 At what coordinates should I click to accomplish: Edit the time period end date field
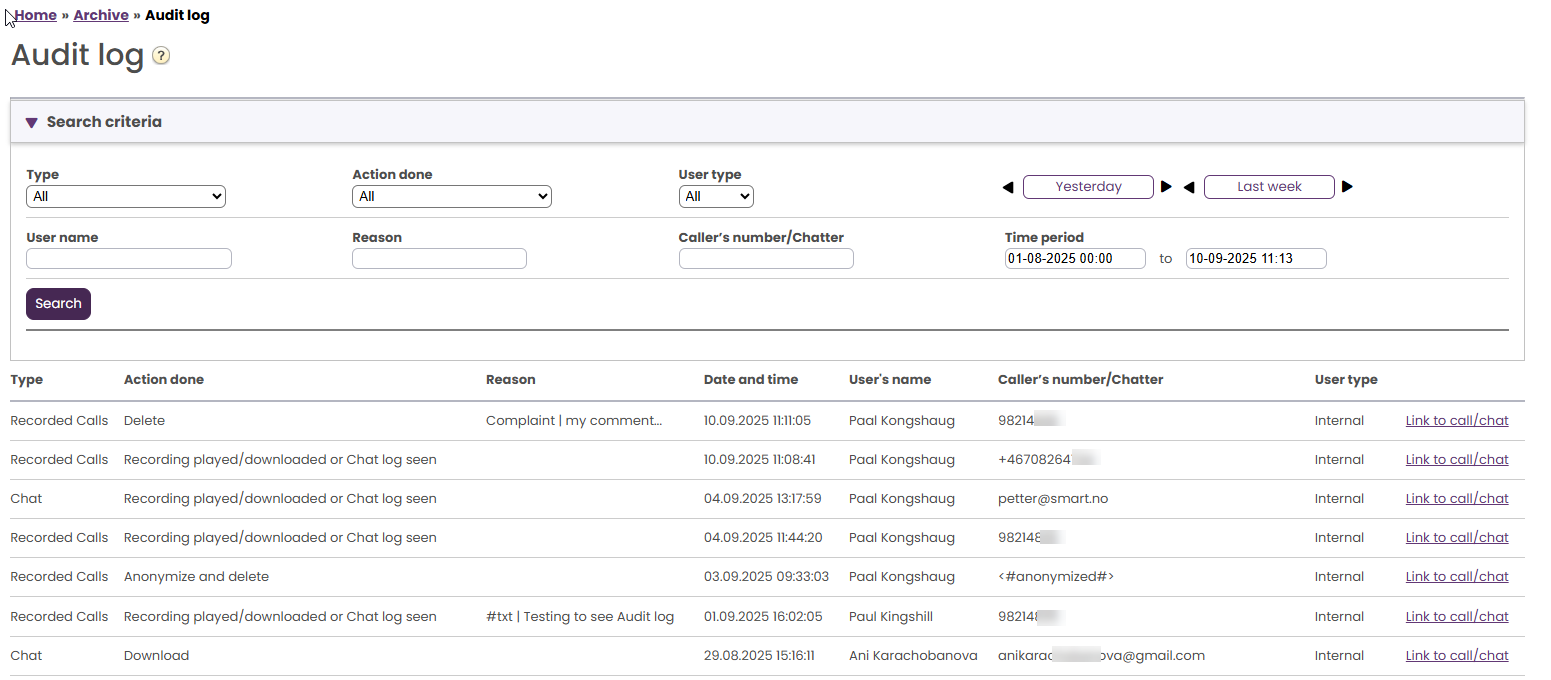click(x=1256, y=259)
